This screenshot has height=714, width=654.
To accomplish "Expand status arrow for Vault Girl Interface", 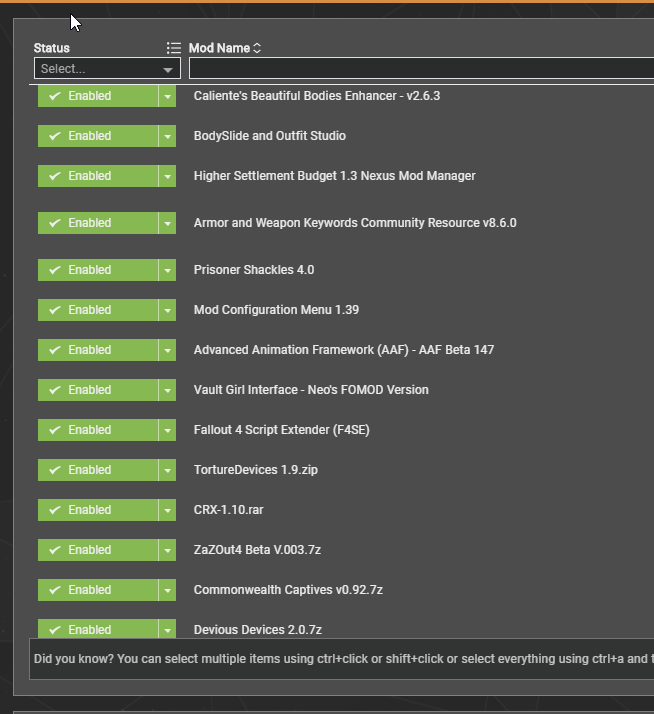I will click(x=167, y=390).
